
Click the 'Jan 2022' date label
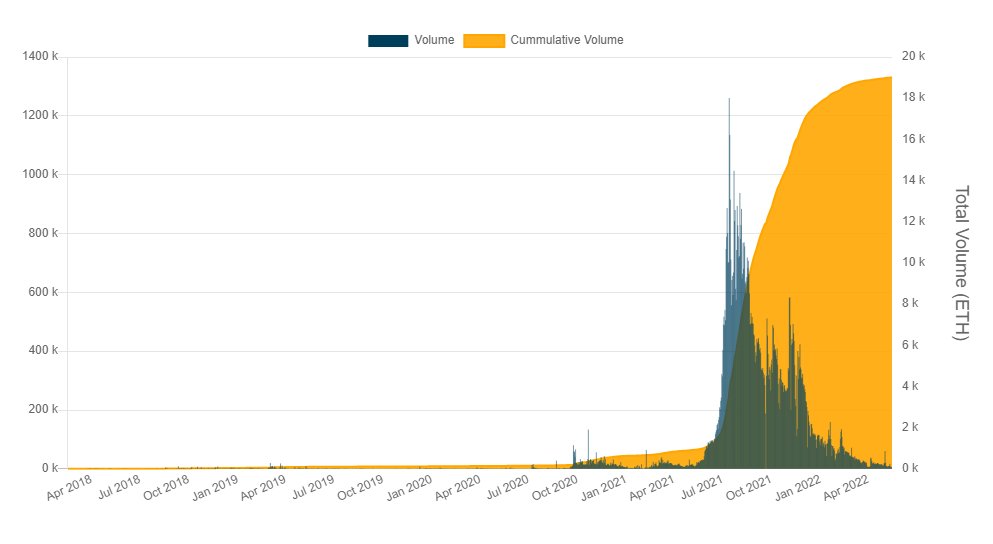click(798, 488)
